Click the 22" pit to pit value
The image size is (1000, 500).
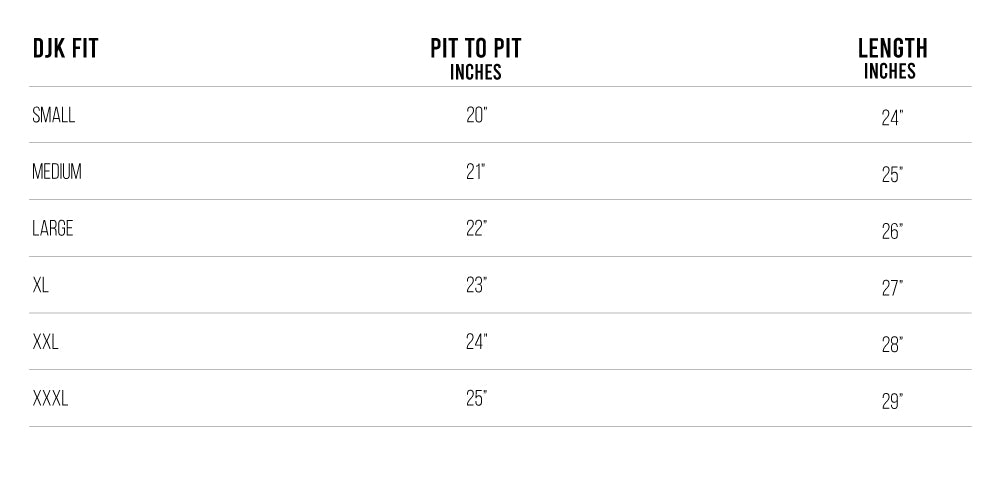click(x=476, y=228)
